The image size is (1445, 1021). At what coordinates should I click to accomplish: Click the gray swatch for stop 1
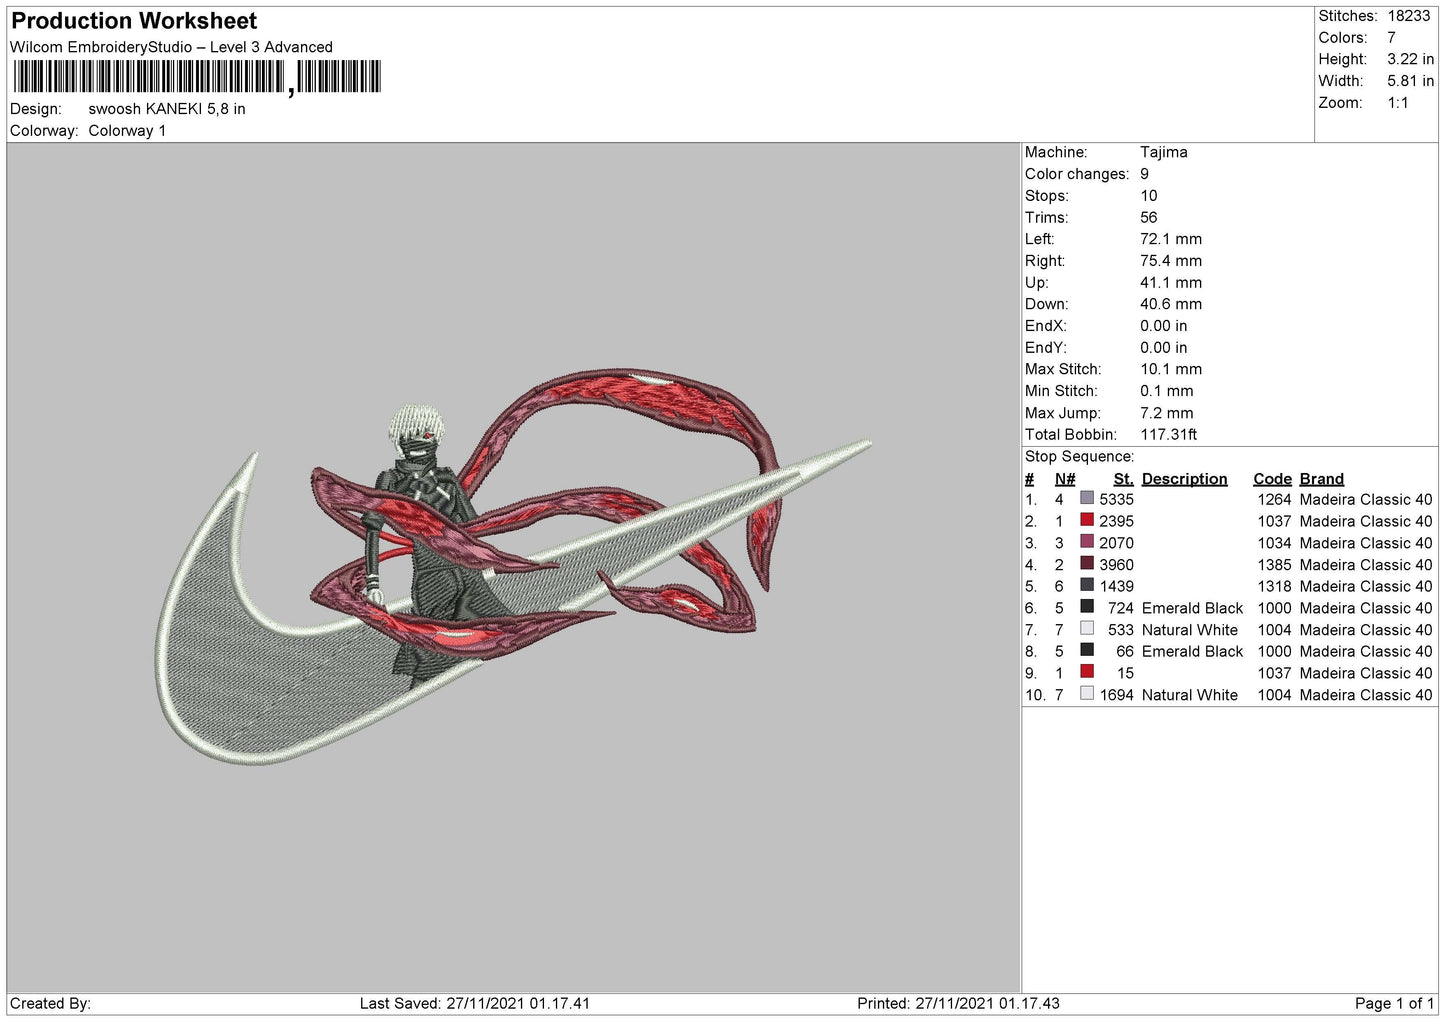point(1087,498)
